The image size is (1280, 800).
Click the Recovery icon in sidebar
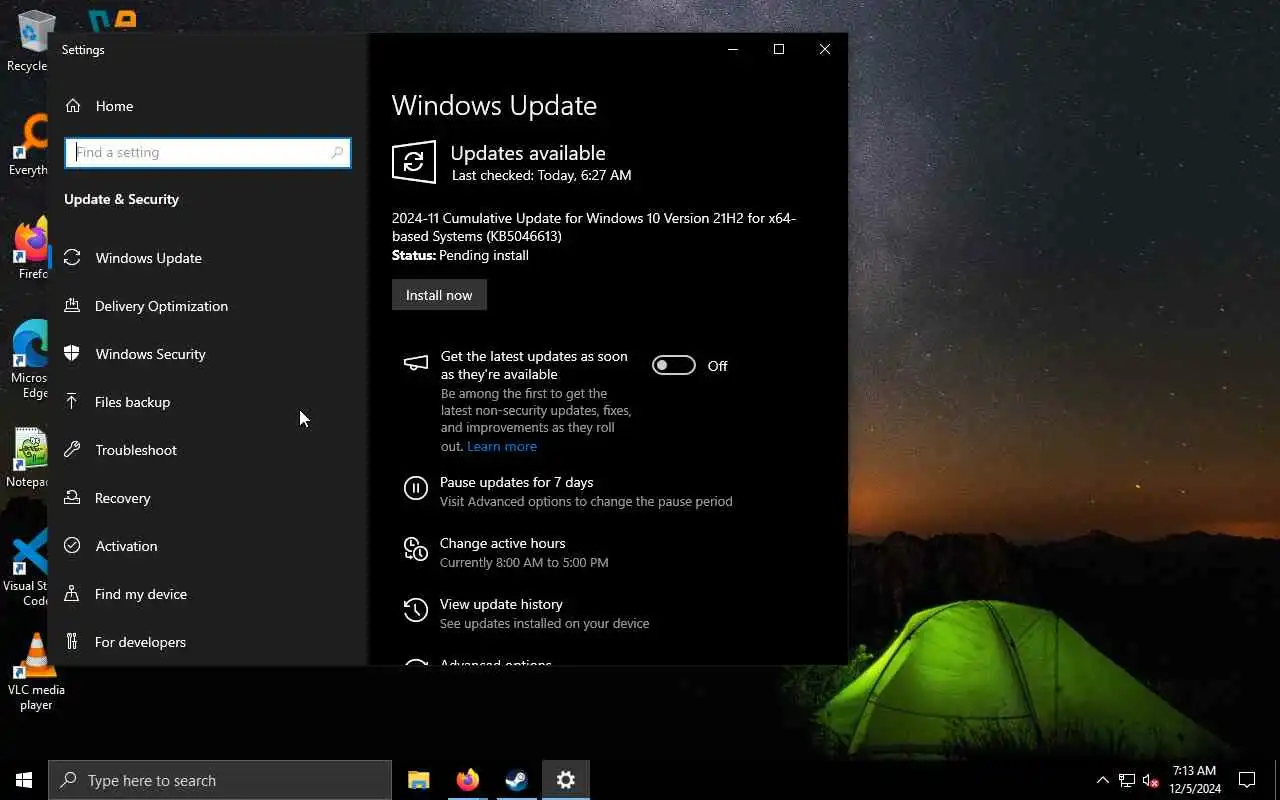[x=72, y=498]
